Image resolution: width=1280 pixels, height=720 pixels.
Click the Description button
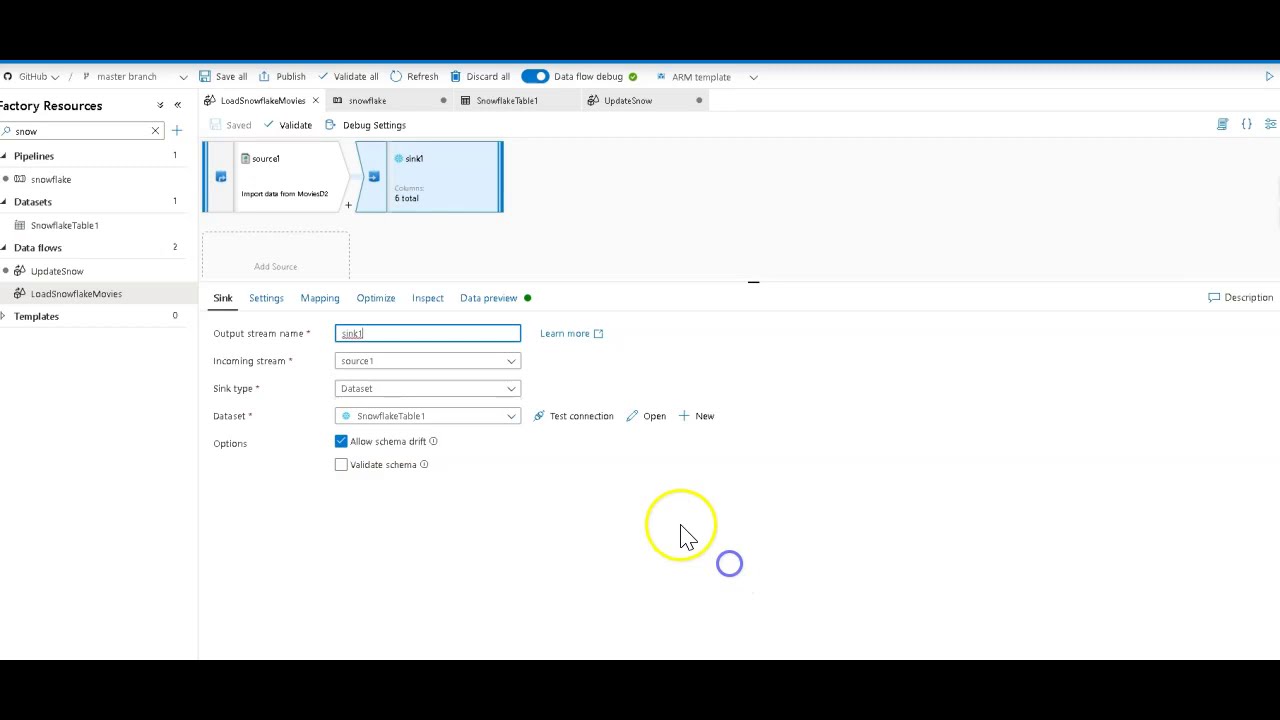click(1240, 297)
